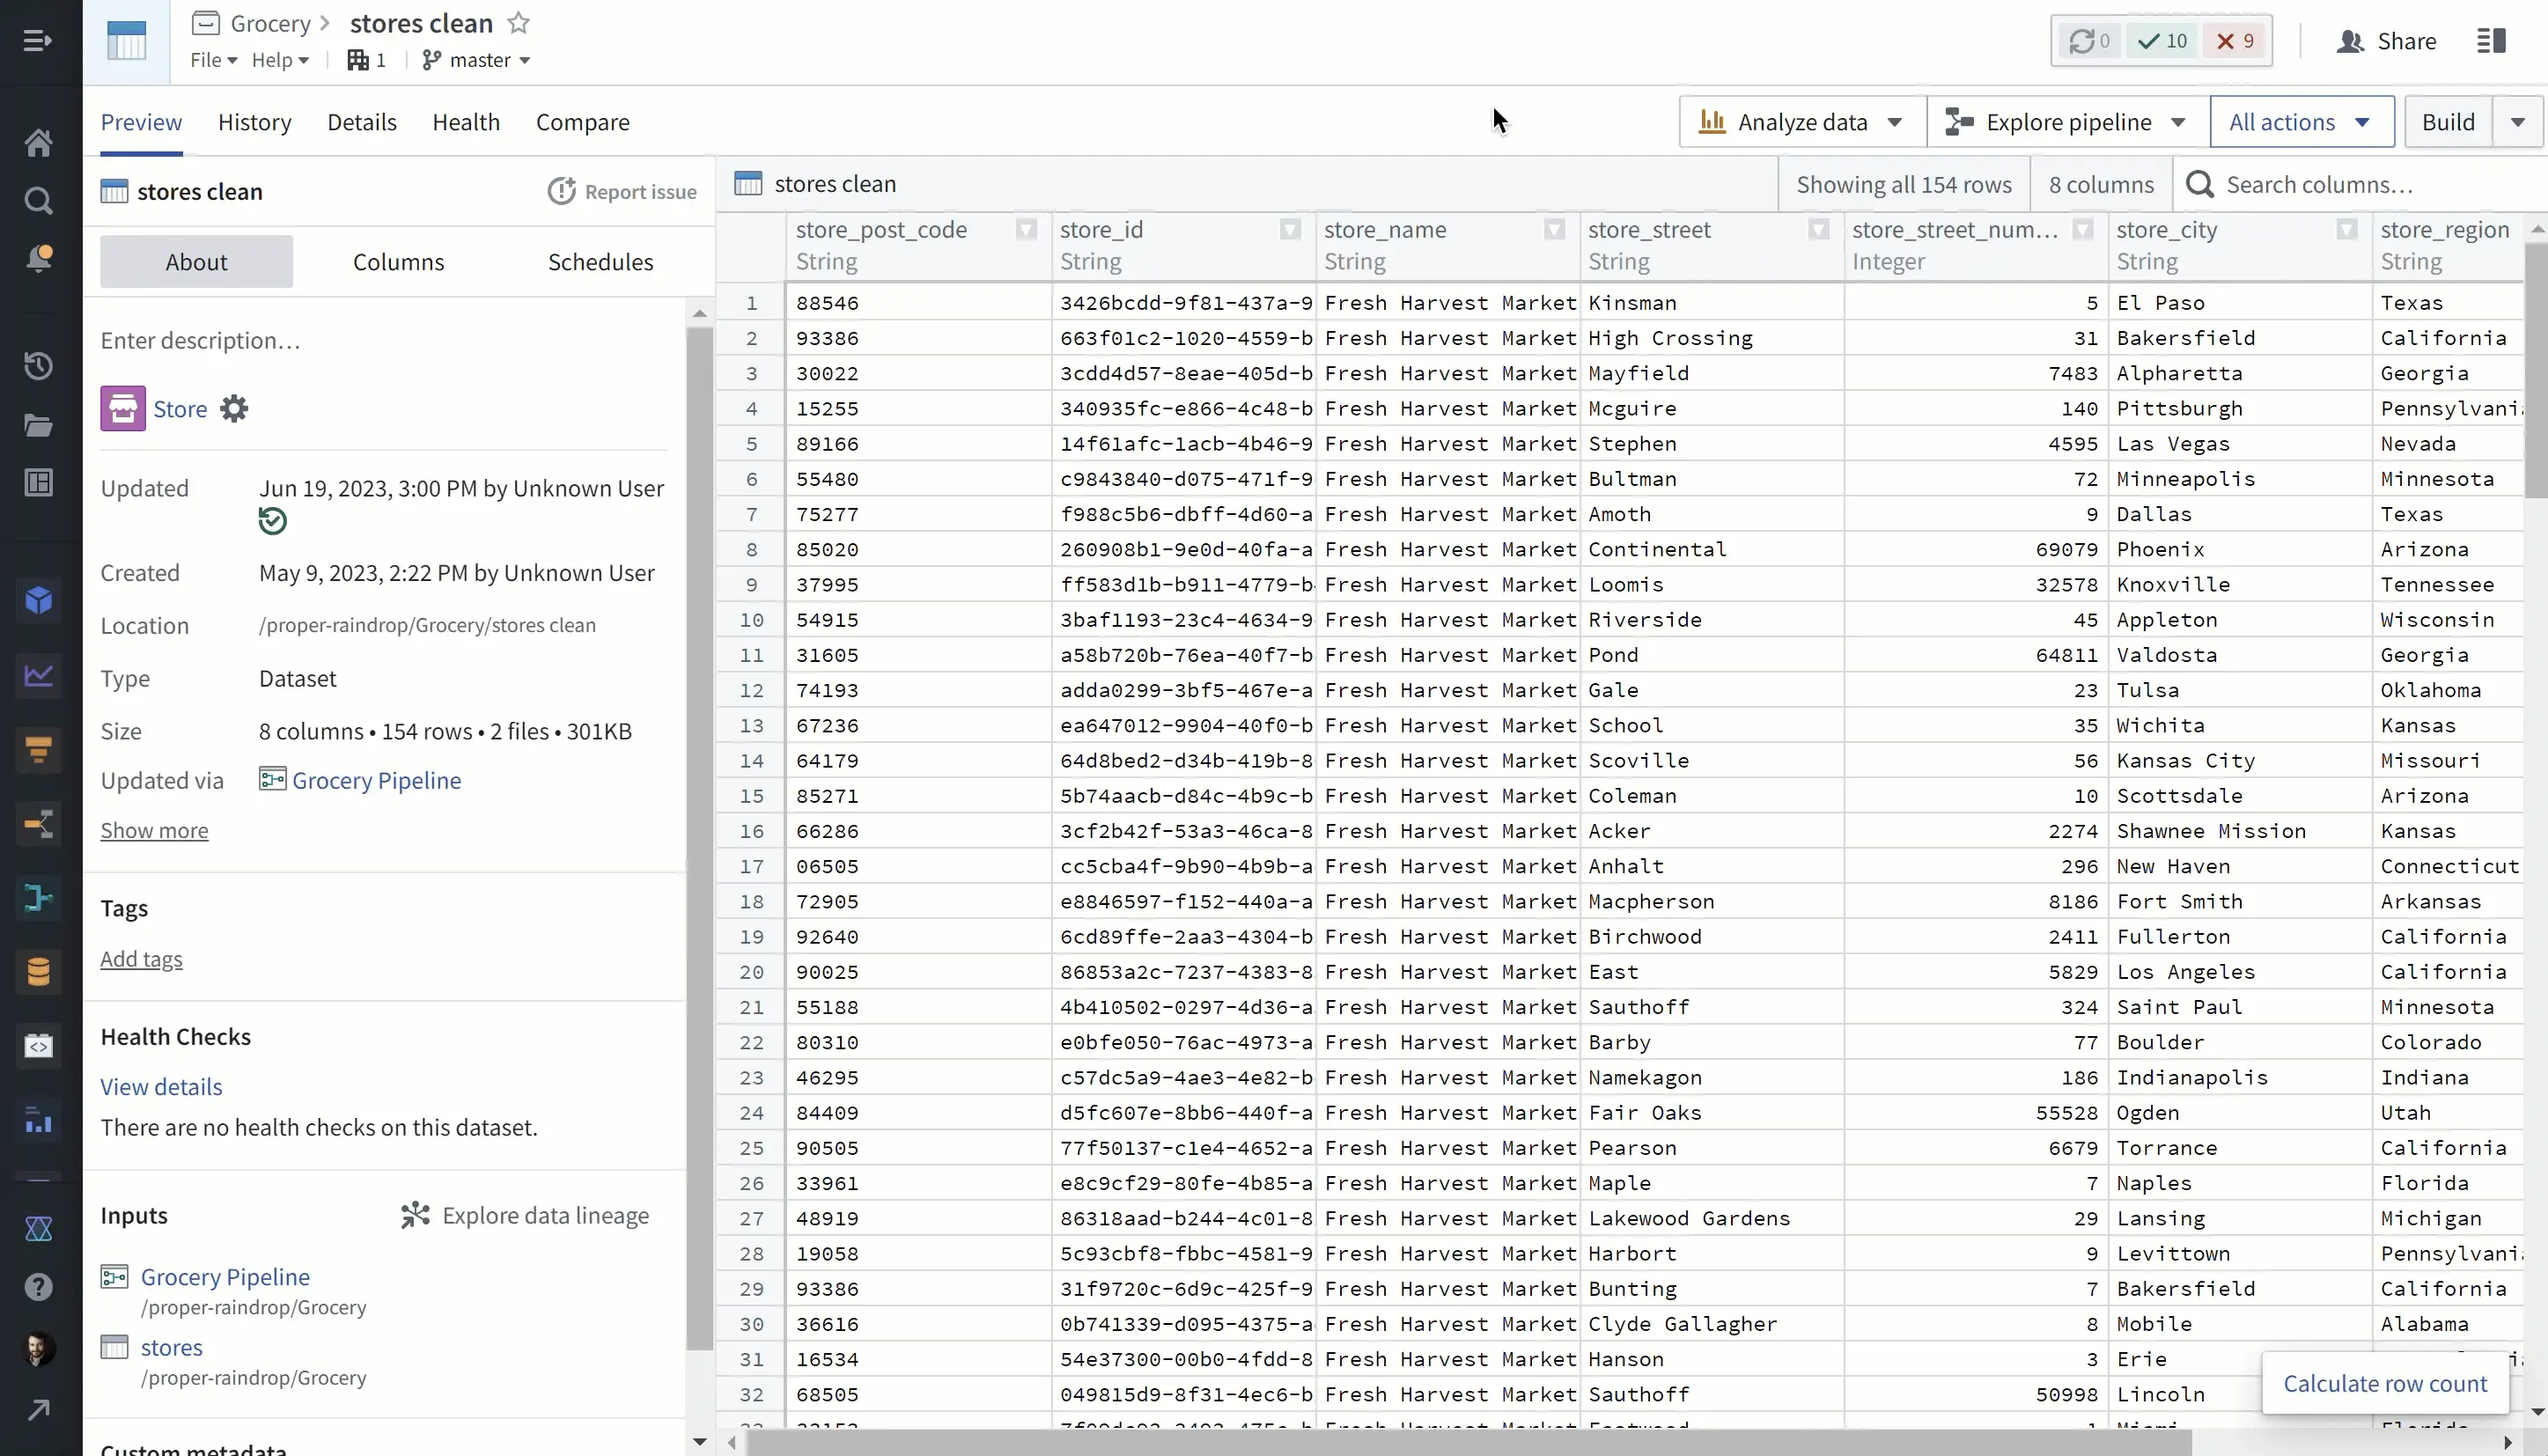Select the Columns sub-tab
The width and height of the screenshot is (2548, 1456).
(398, 262)
